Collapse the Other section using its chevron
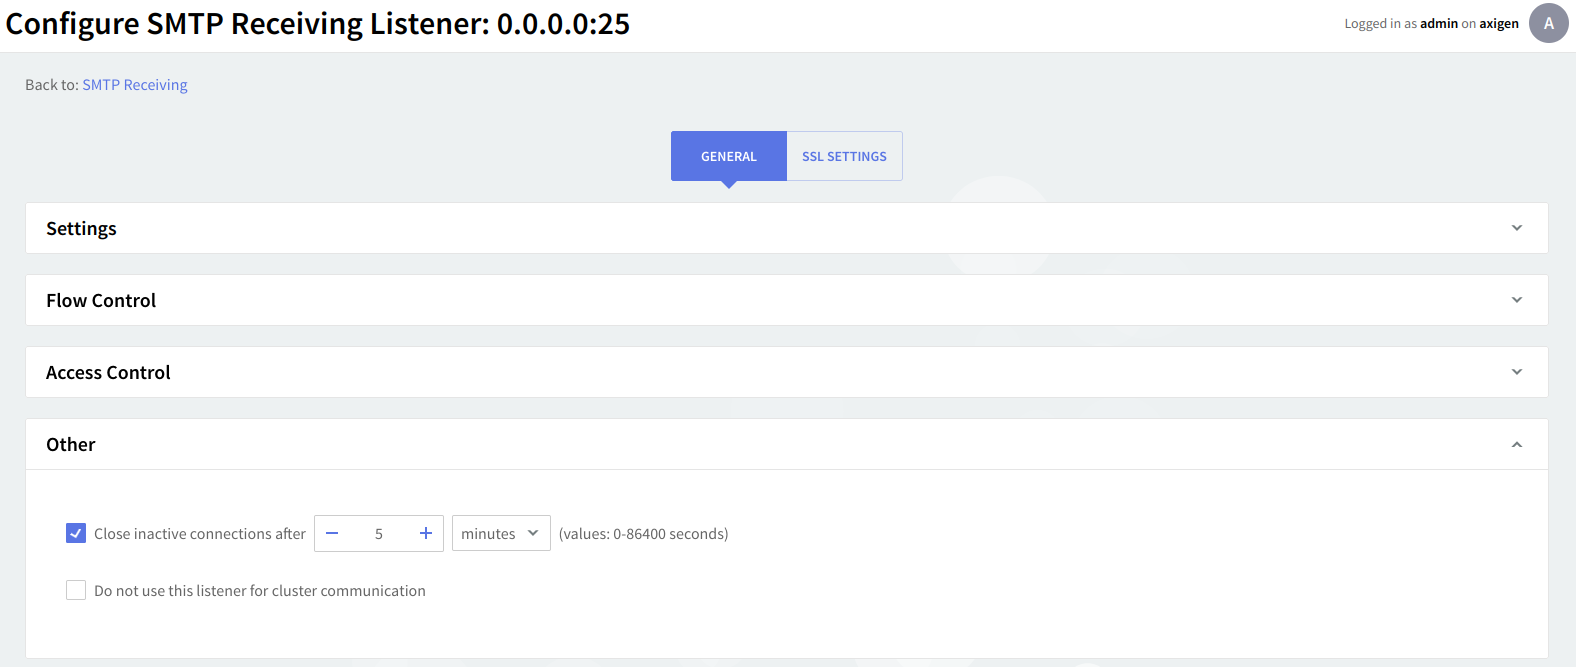The width and height of the screenshot is (1576, 667). click(1516, 445)
